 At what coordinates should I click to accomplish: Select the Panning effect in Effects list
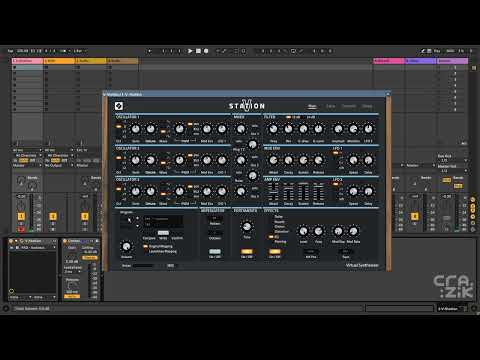tap(280, 241)
